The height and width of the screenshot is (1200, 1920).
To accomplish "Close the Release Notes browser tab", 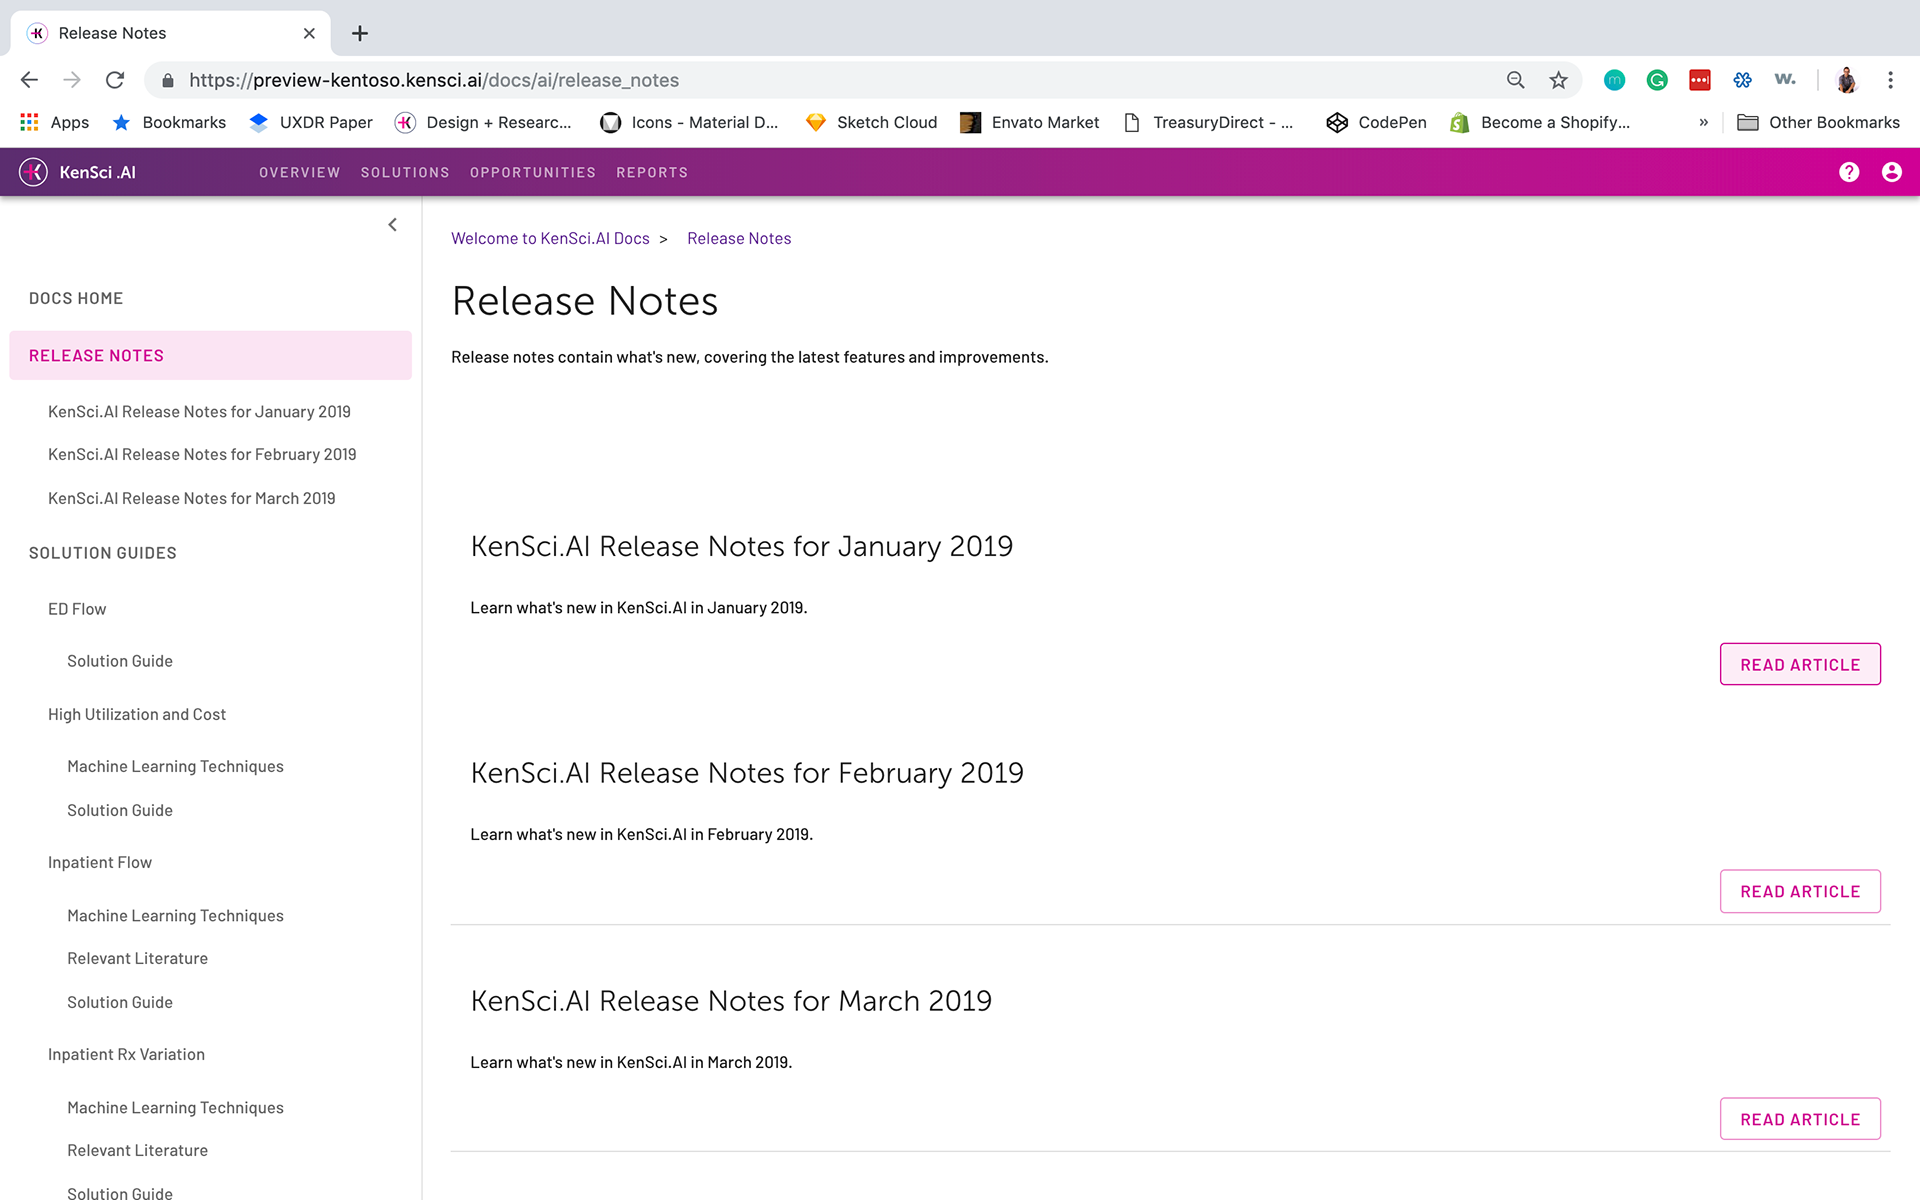I will [x=309, y=33].
